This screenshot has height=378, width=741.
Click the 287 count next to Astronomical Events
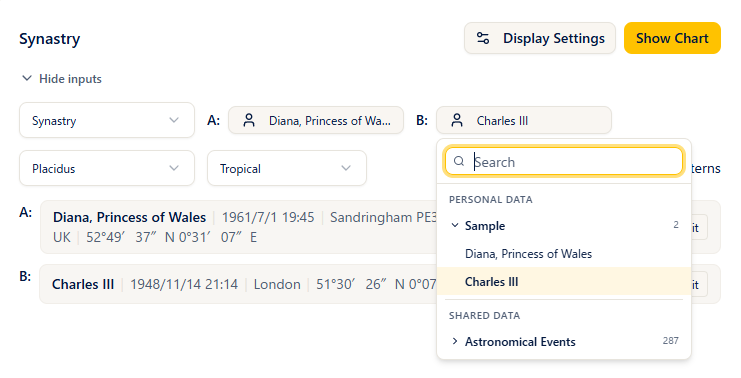pyautogui.click(x=671, y=341)
